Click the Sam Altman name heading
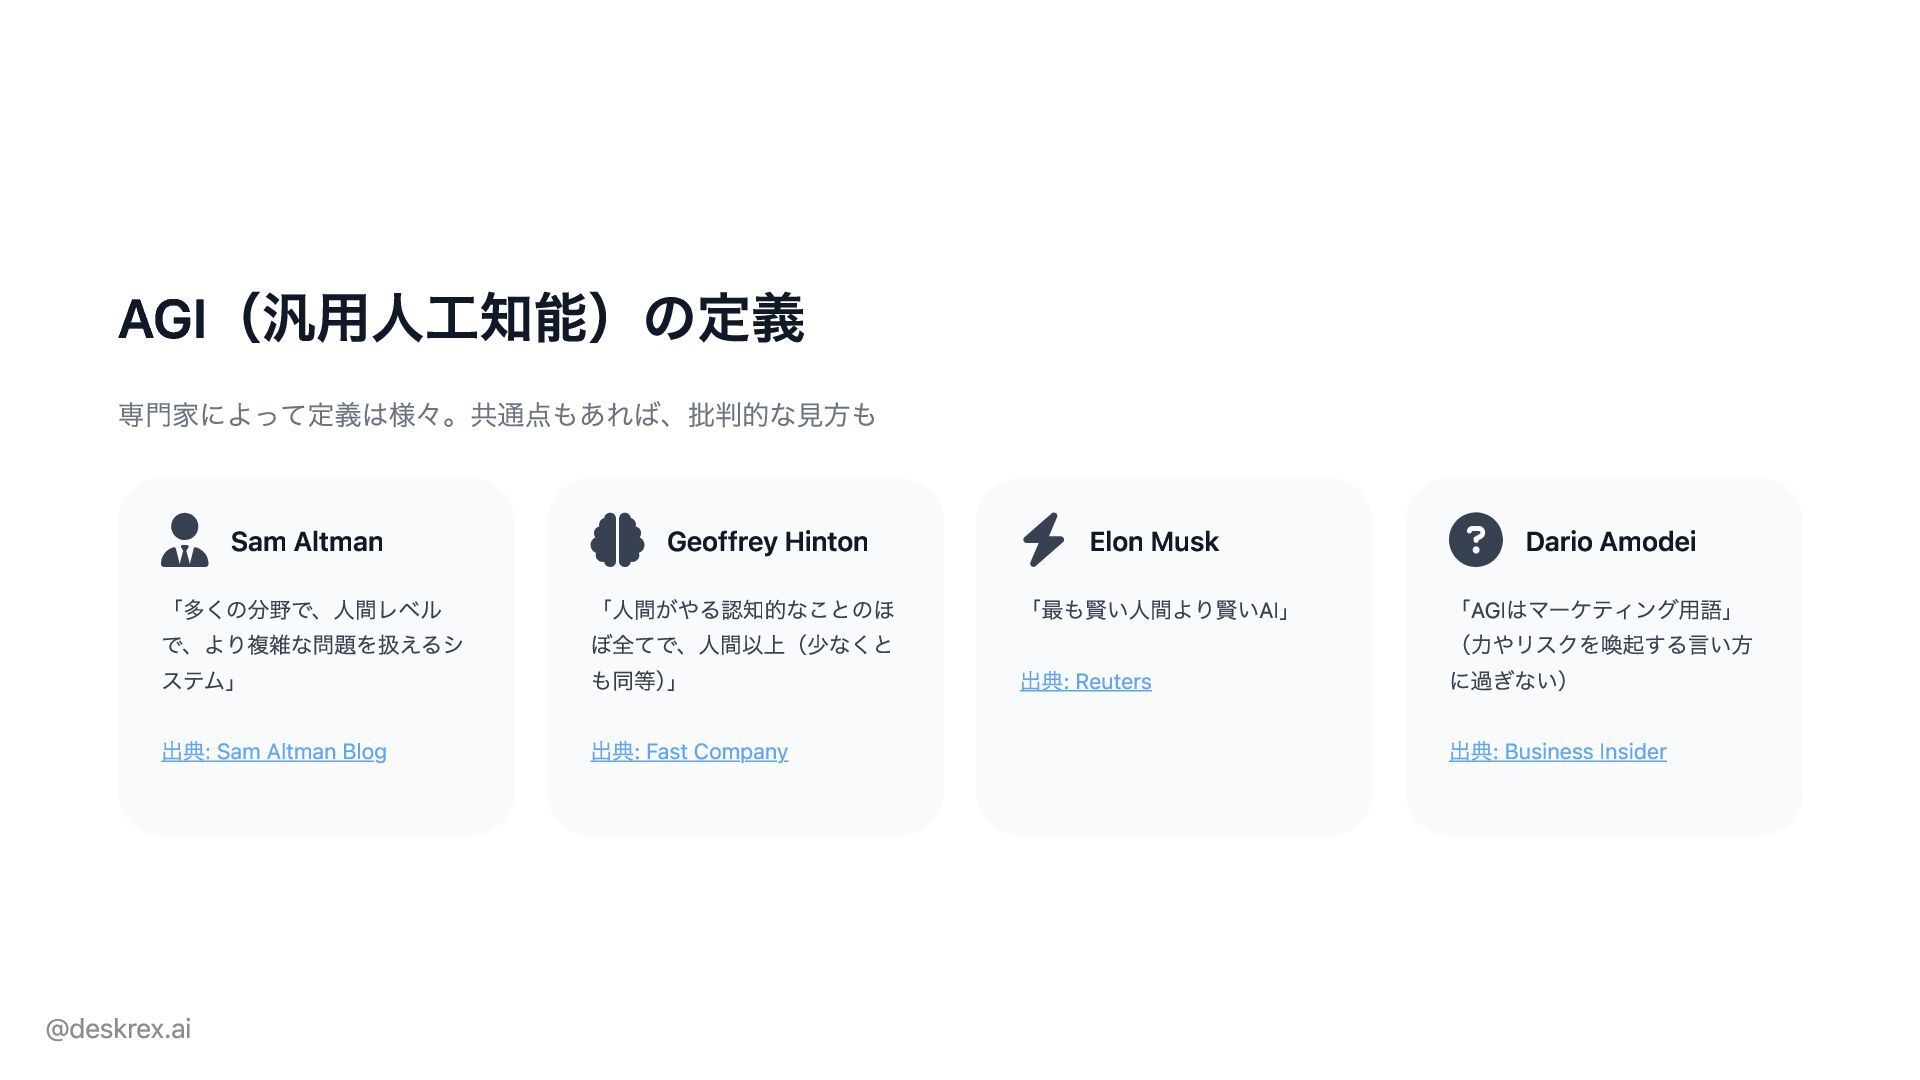Screen dimensions: 1920x1080 point(306,542)
